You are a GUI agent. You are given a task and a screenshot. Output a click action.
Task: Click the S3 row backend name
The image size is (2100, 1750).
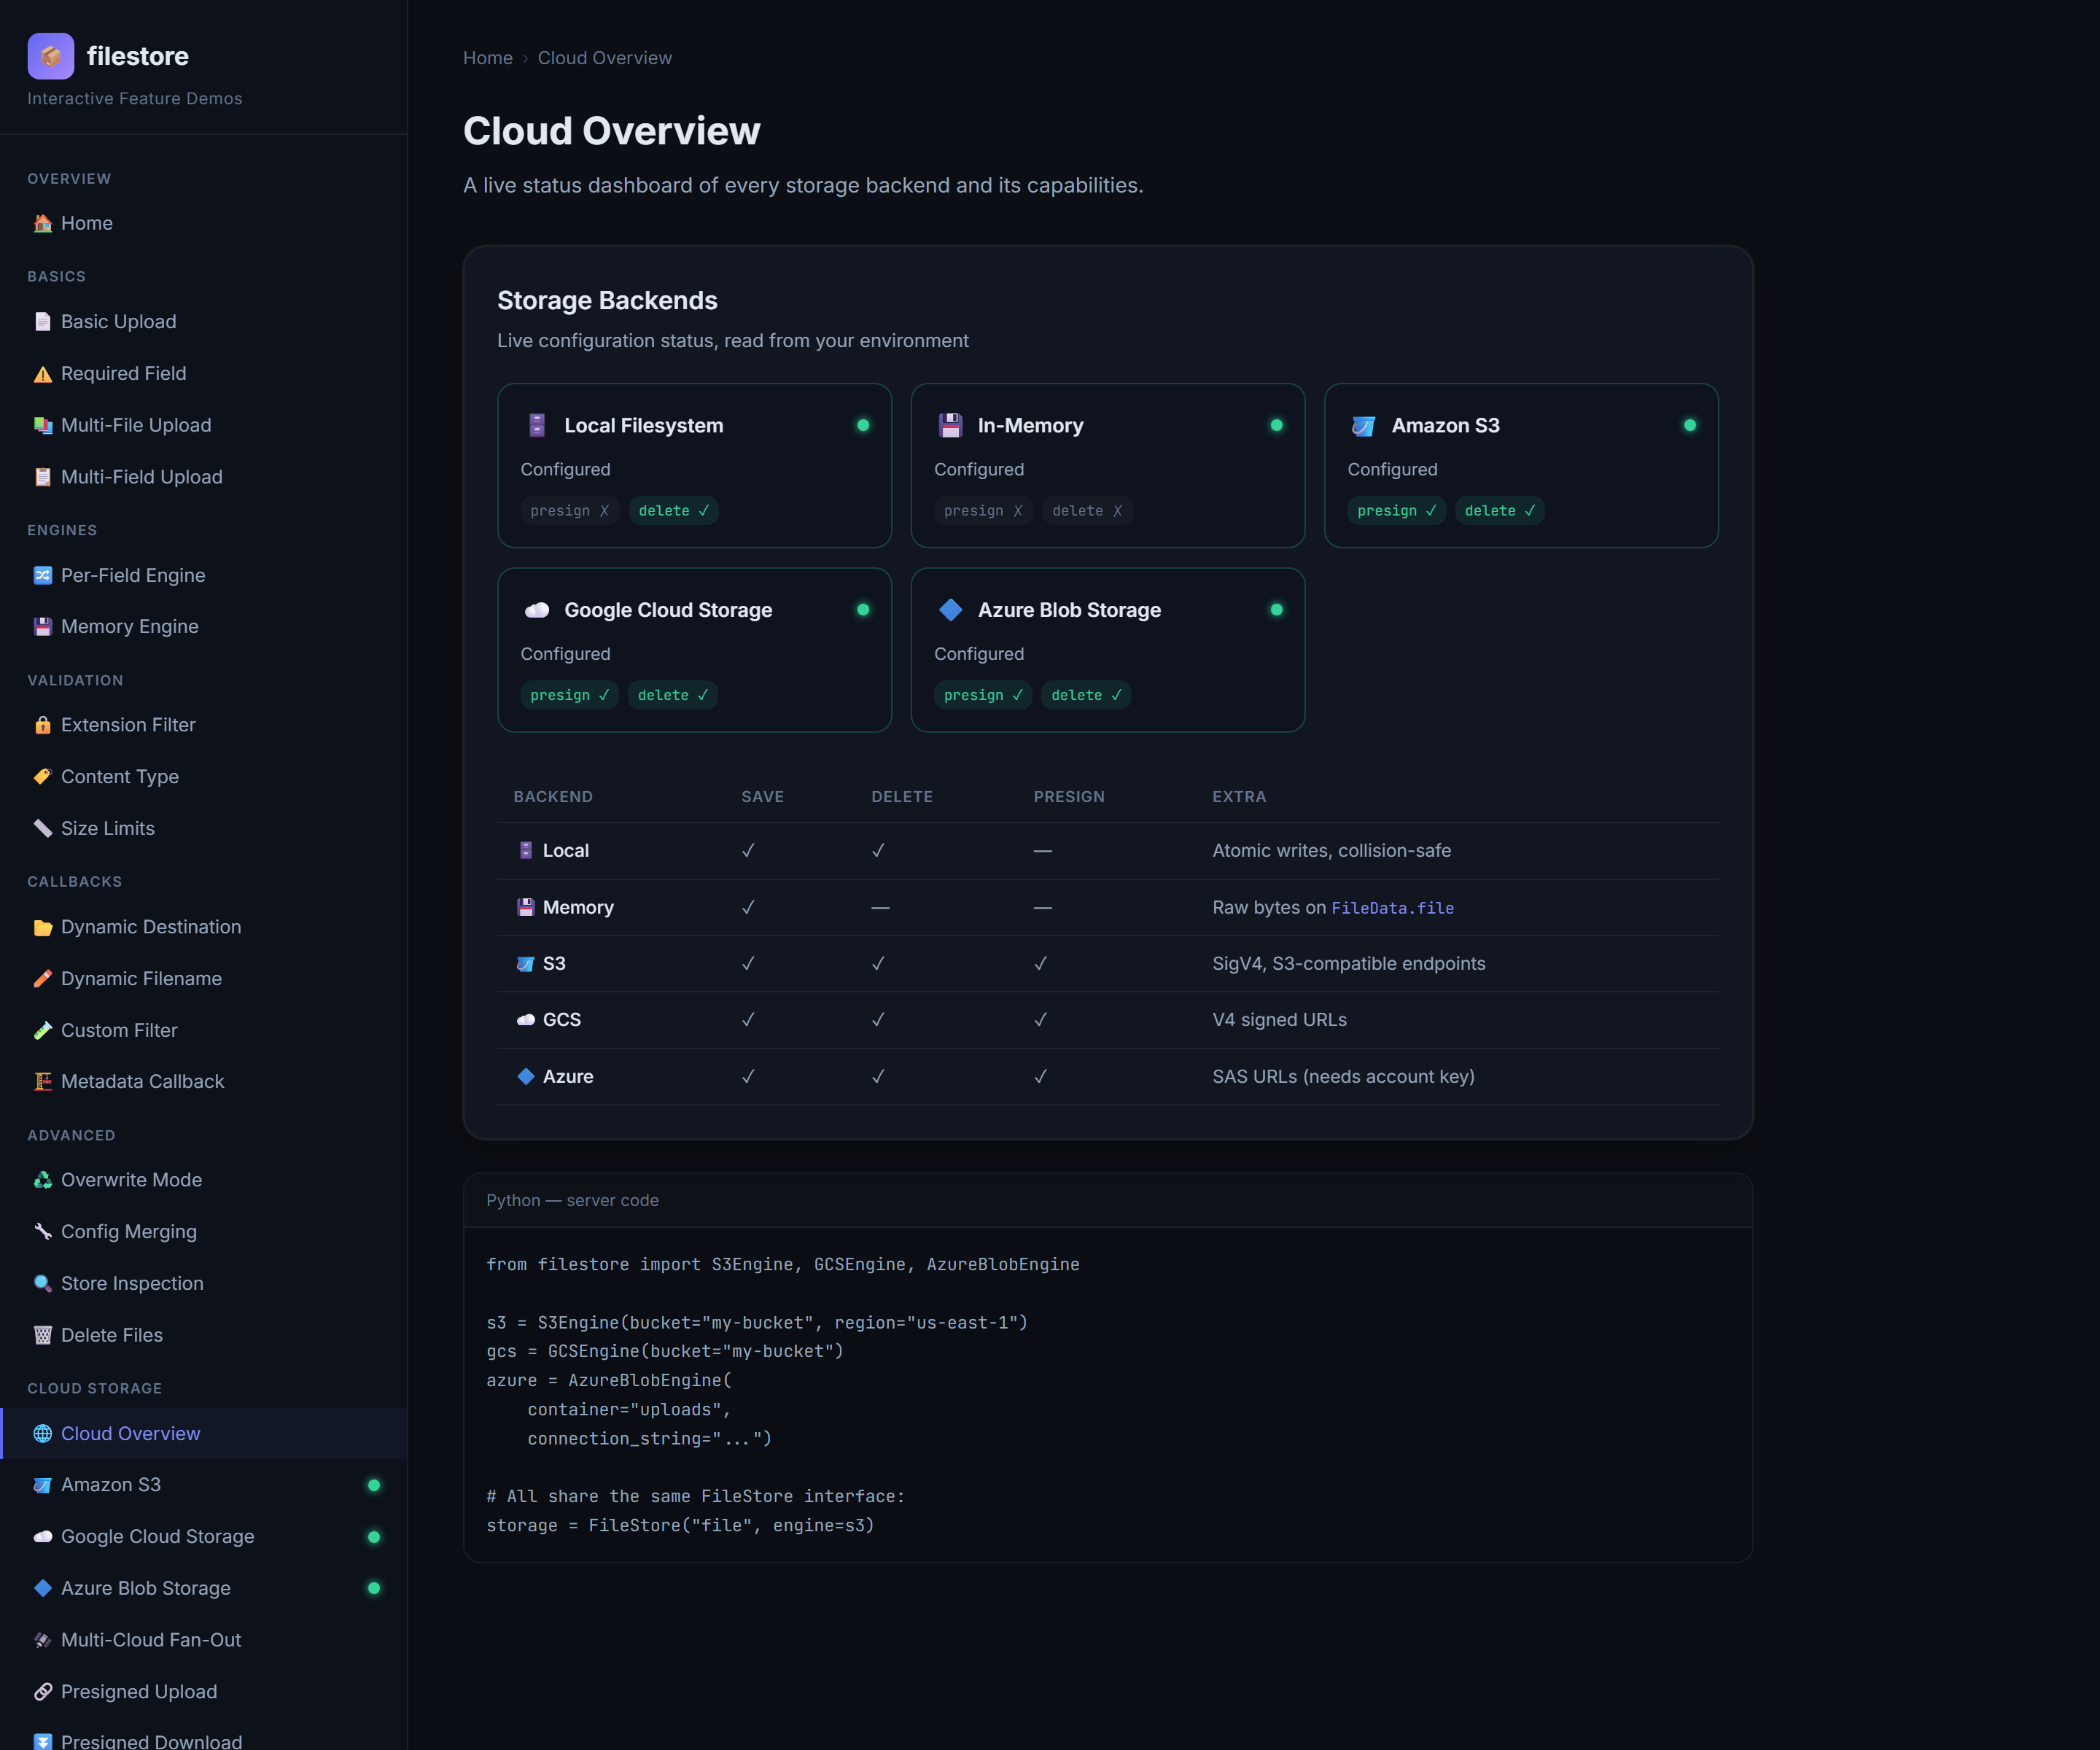click(554, 964)
